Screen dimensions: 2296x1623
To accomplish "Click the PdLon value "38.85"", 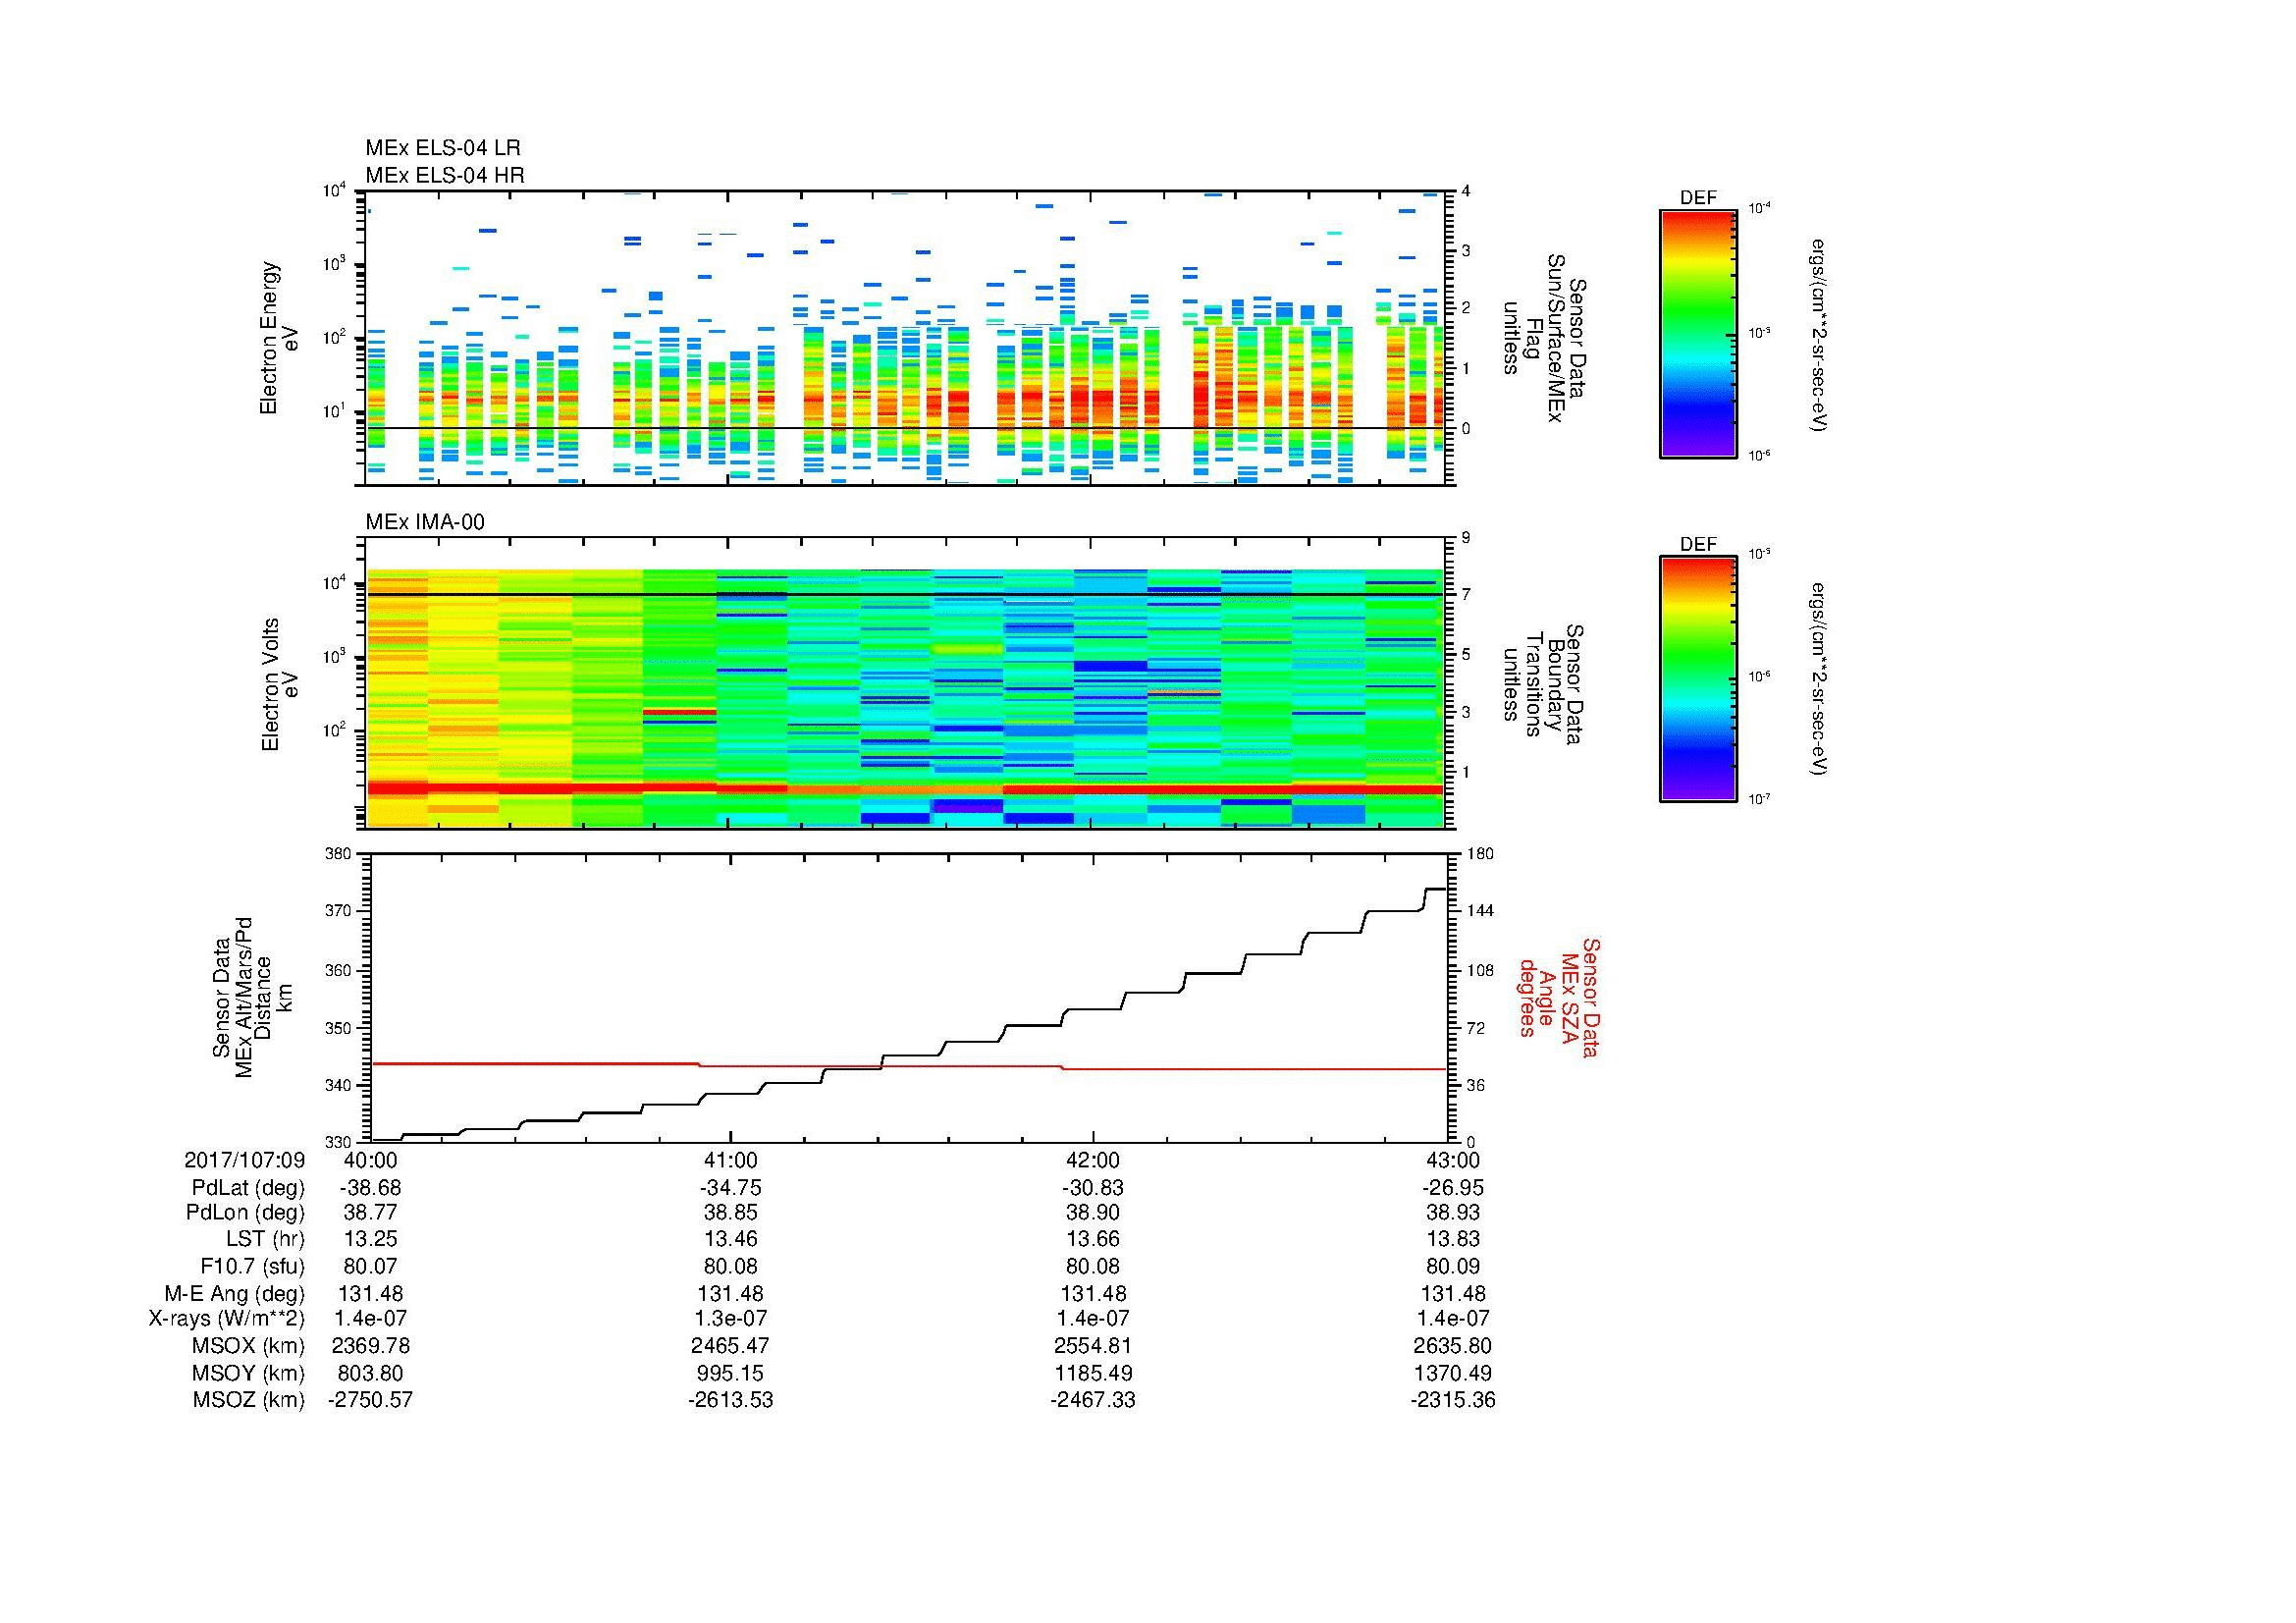I will pyautogui.click(x=731, y=1213).
